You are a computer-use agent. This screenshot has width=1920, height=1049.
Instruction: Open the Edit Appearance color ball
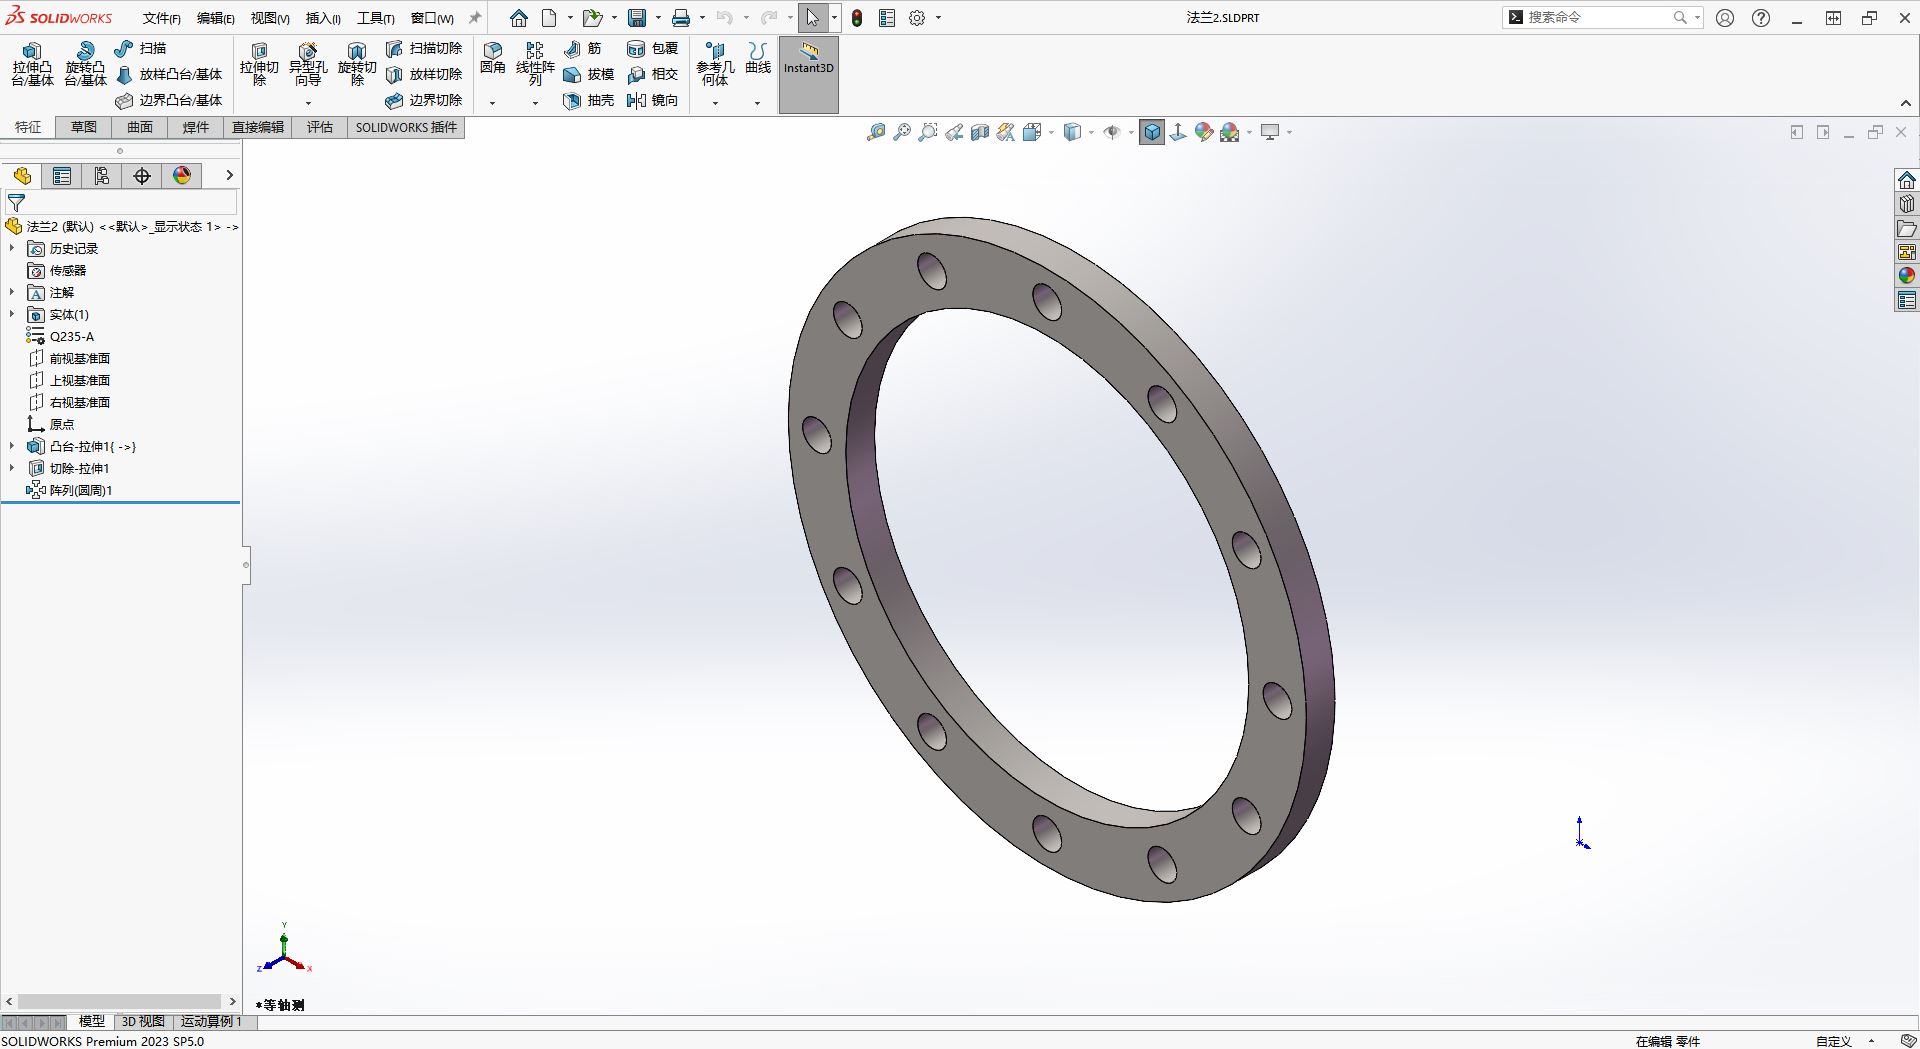point(1204,132)
